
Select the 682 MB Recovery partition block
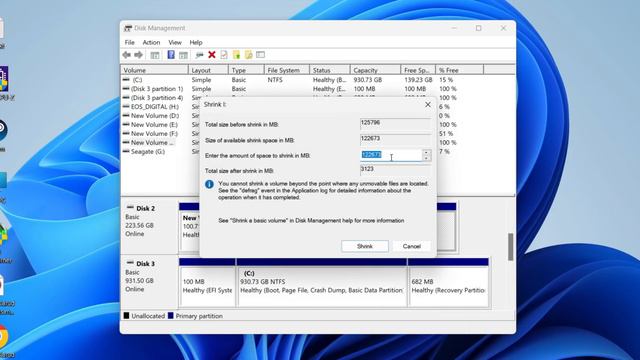[x=449, y=282]
